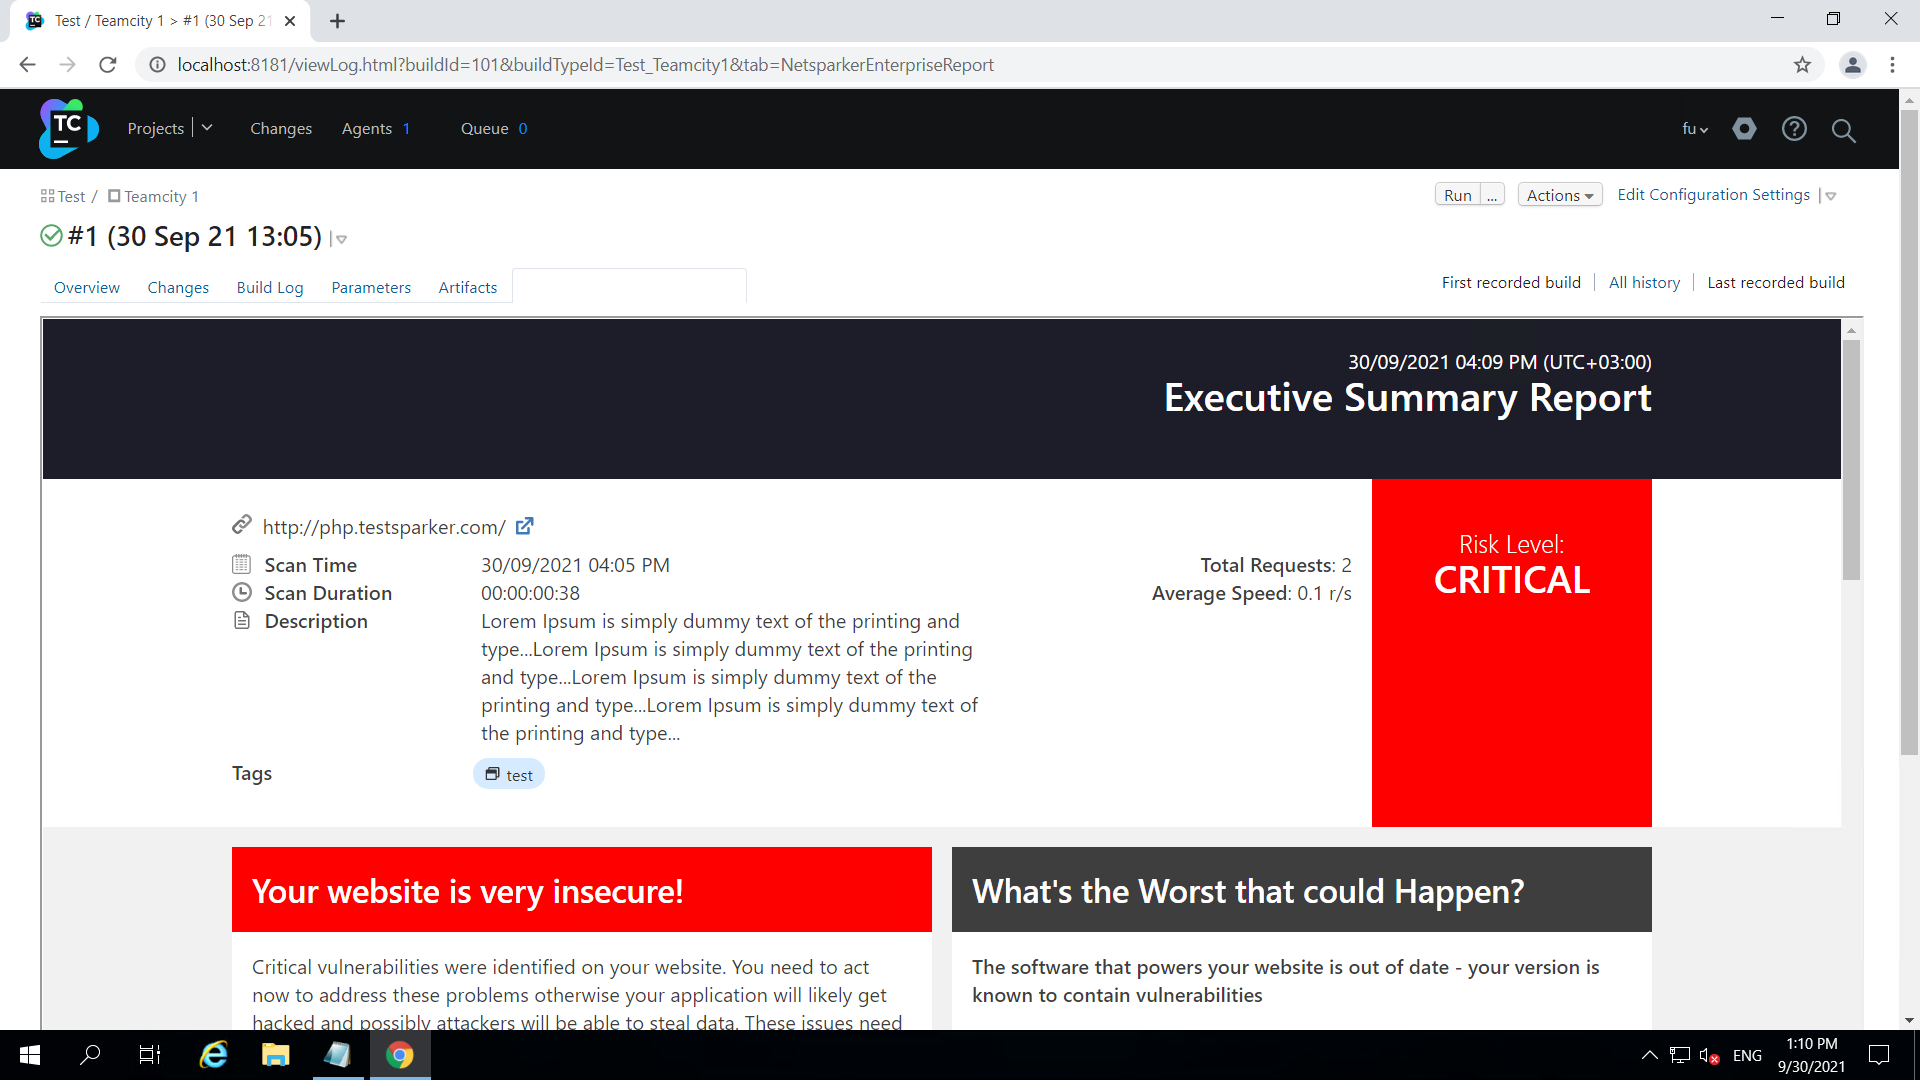Expand the fu user menu
Screen dimensions: 1920x1080
click(1695, 129)
